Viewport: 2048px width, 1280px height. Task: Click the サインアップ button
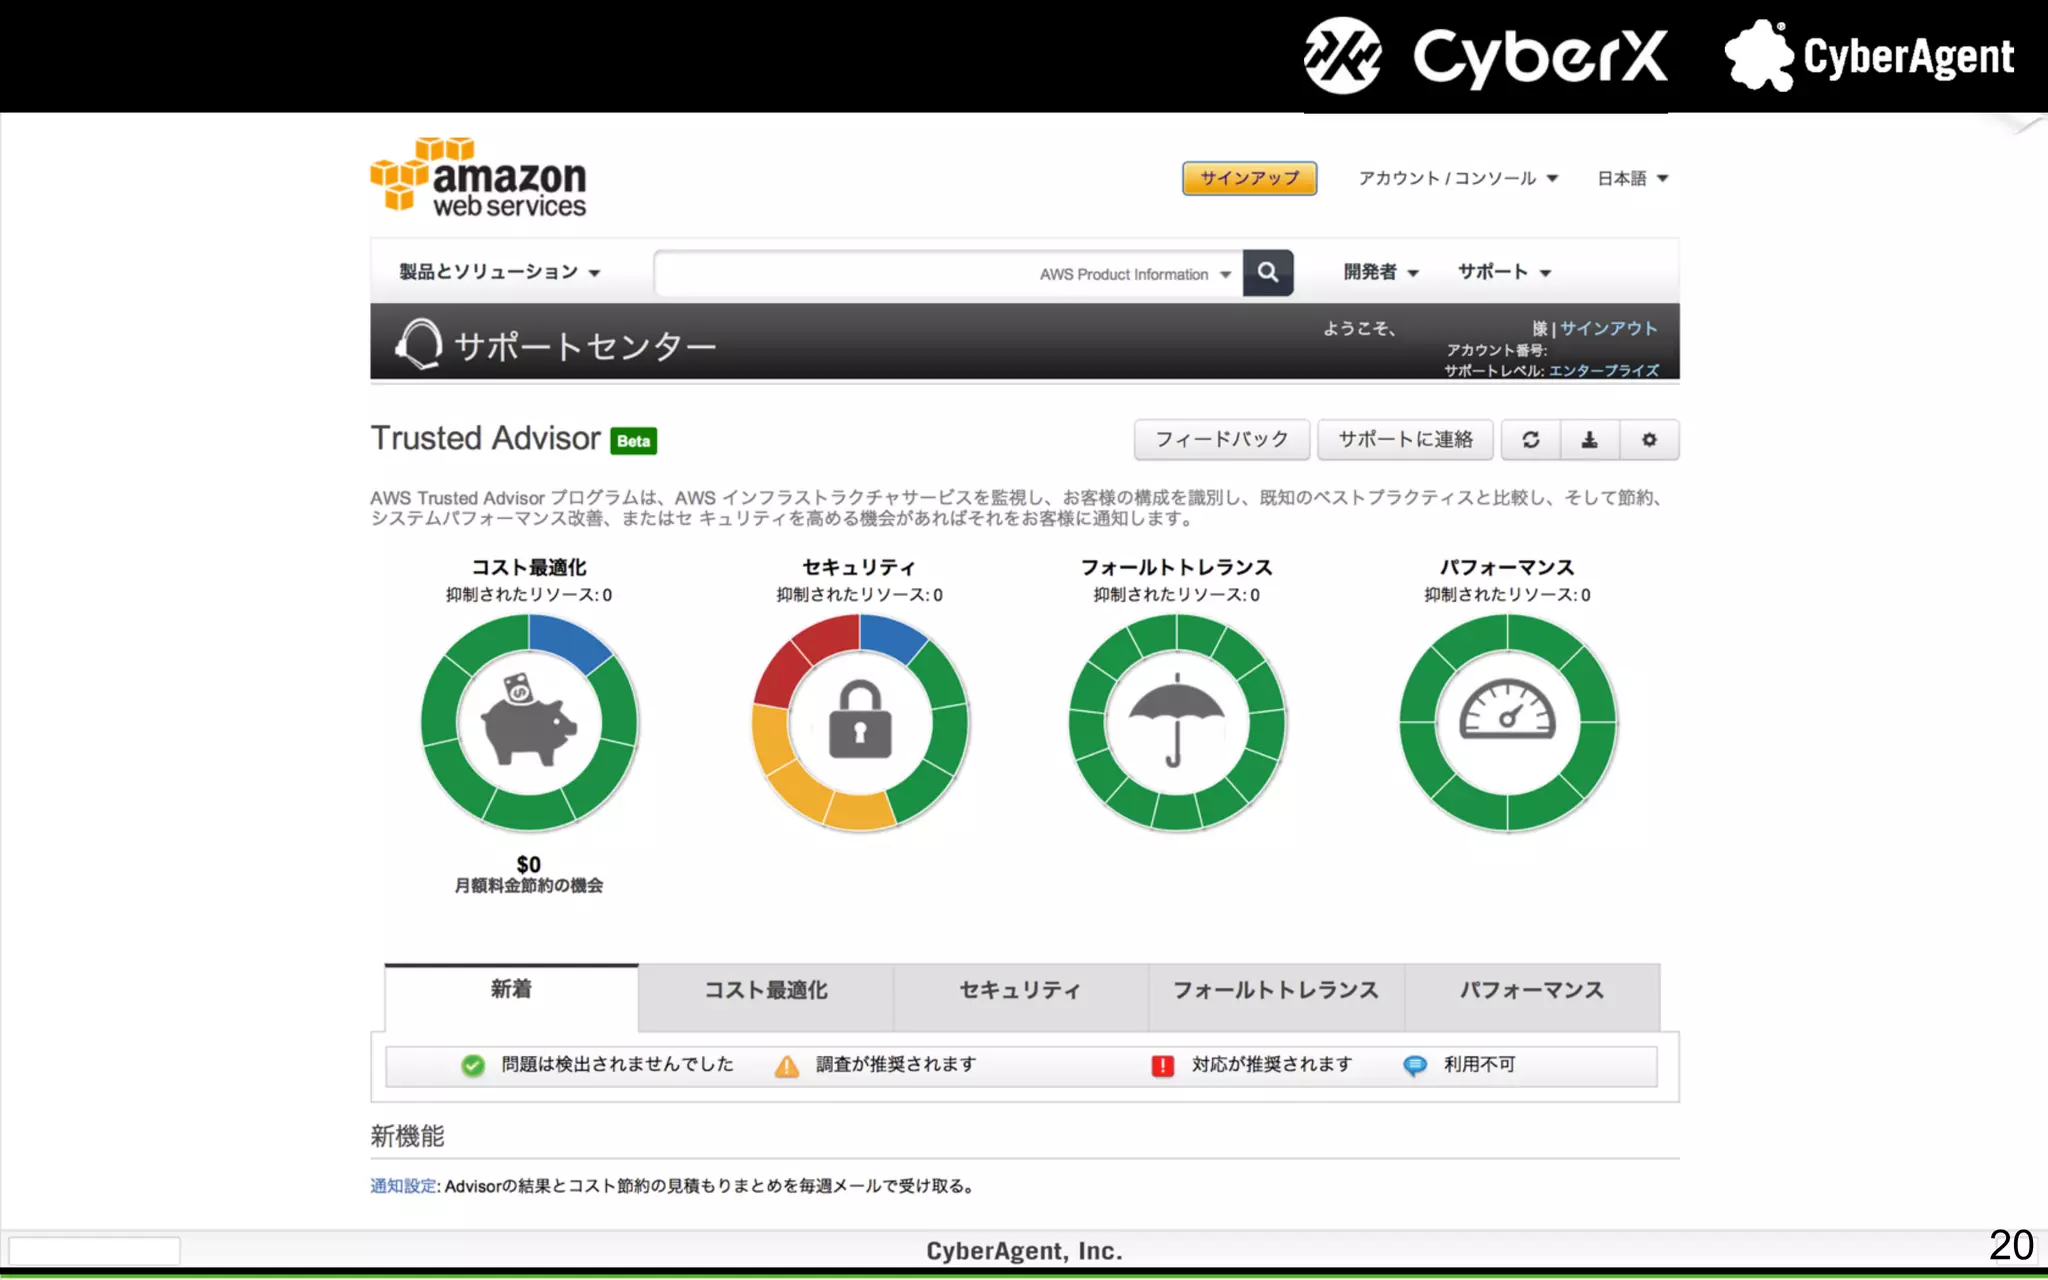[1249, 178]
